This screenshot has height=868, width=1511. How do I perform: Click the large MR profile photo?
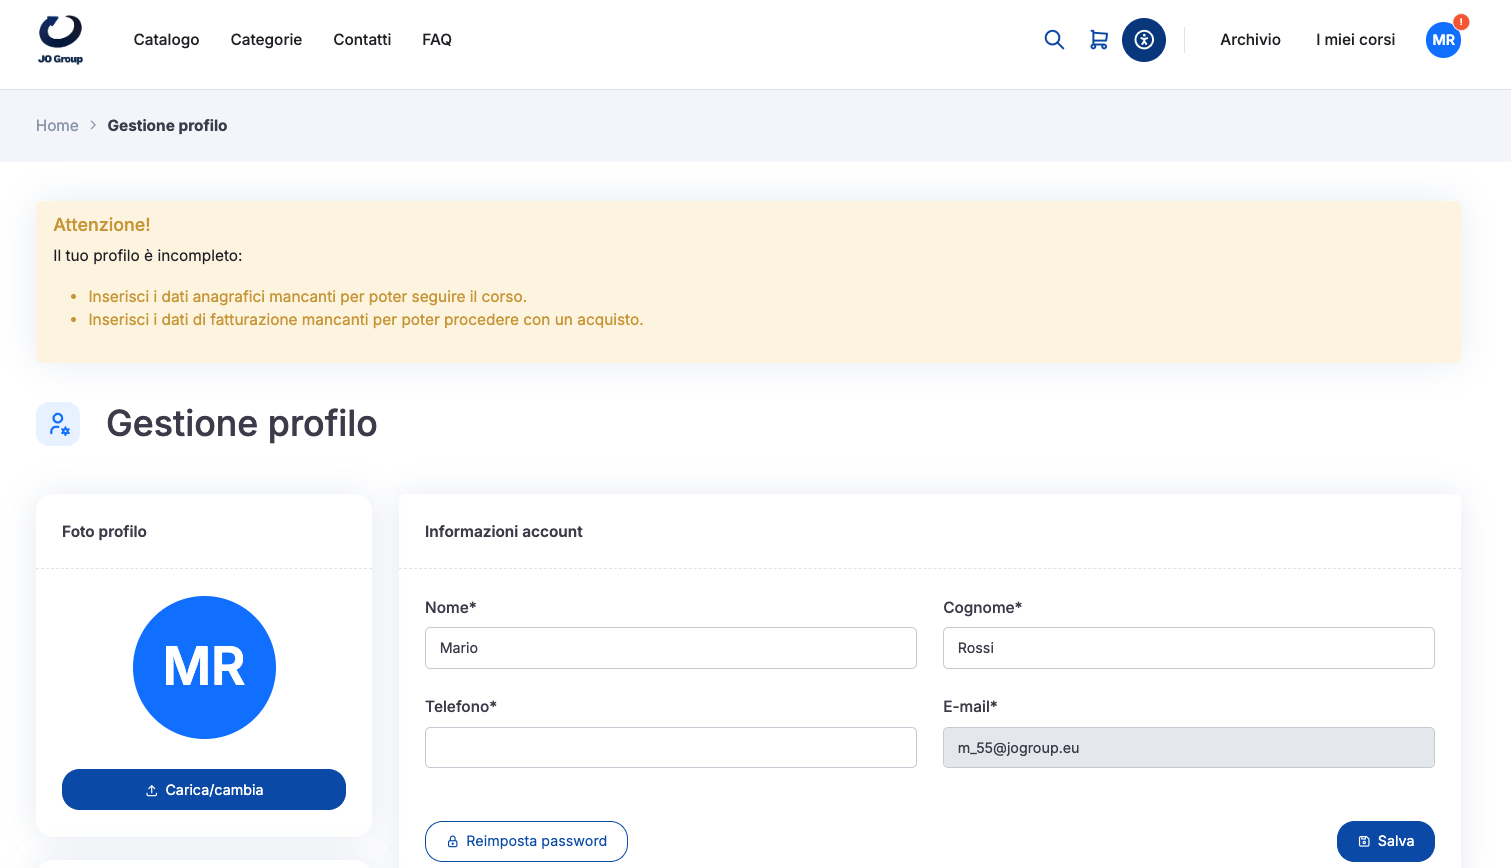[x=204, y=667]
